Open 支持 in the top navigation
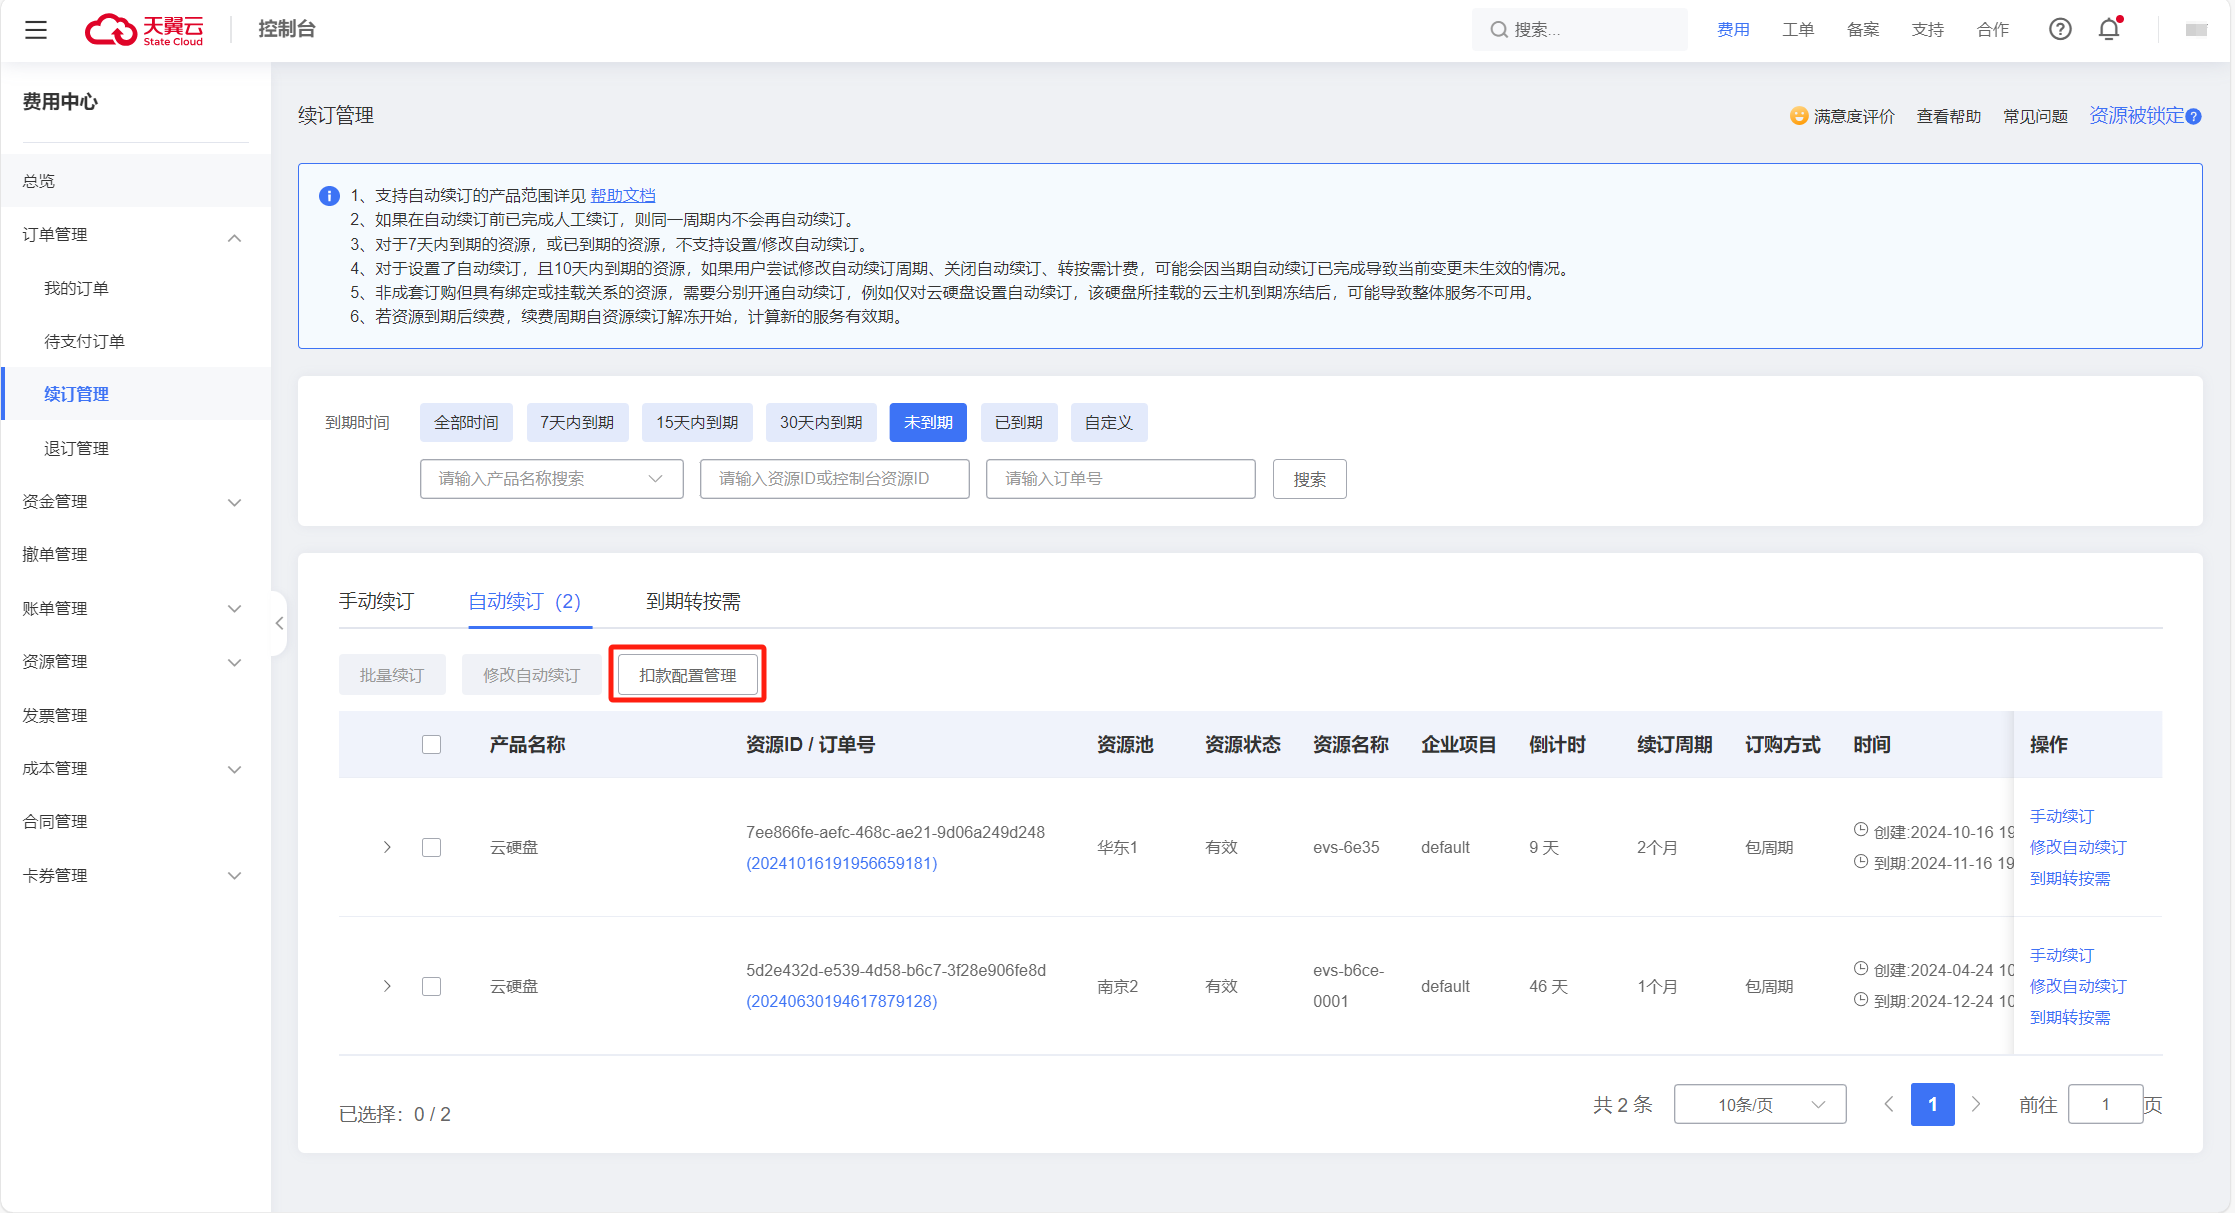Image resolution: width=2235 pixels, height=1213 pixels. [1928, 30]
